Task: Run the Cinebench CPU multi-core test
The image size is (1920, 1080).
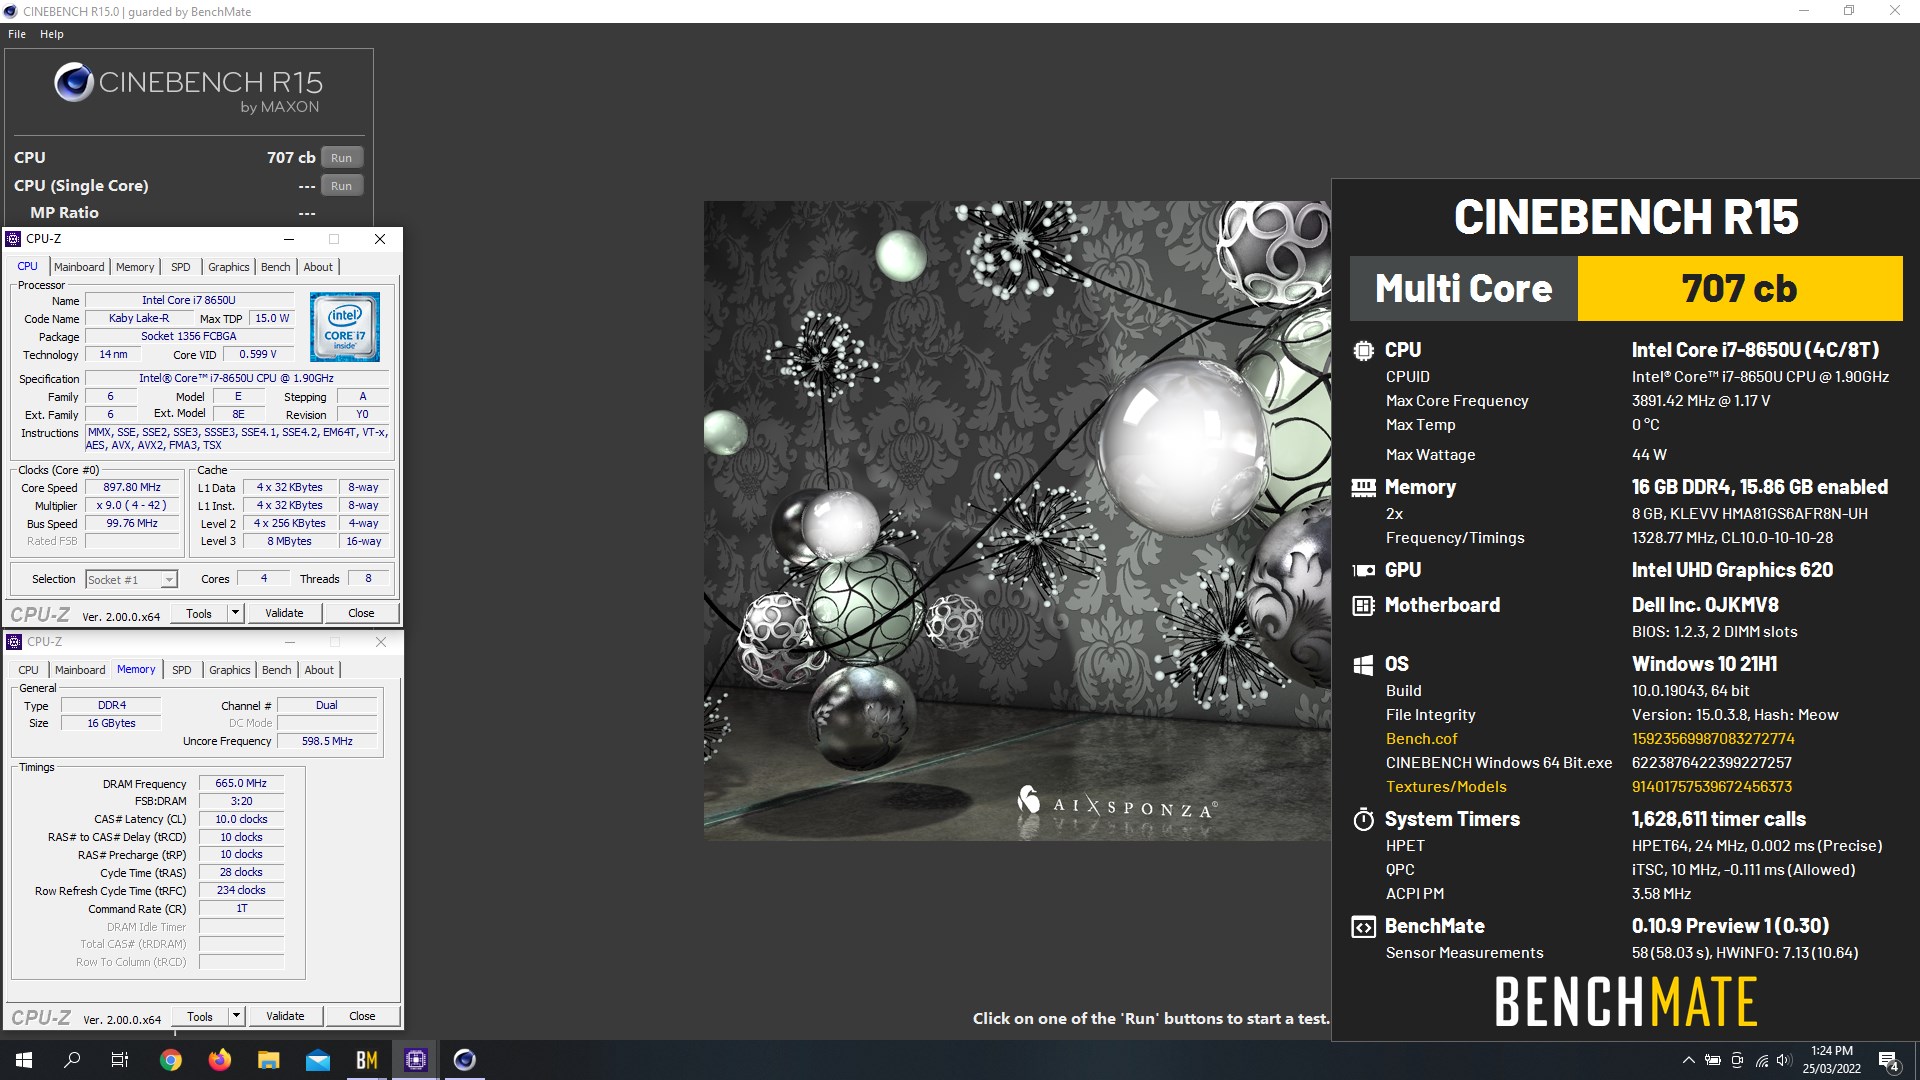Action: pos(341,158)
